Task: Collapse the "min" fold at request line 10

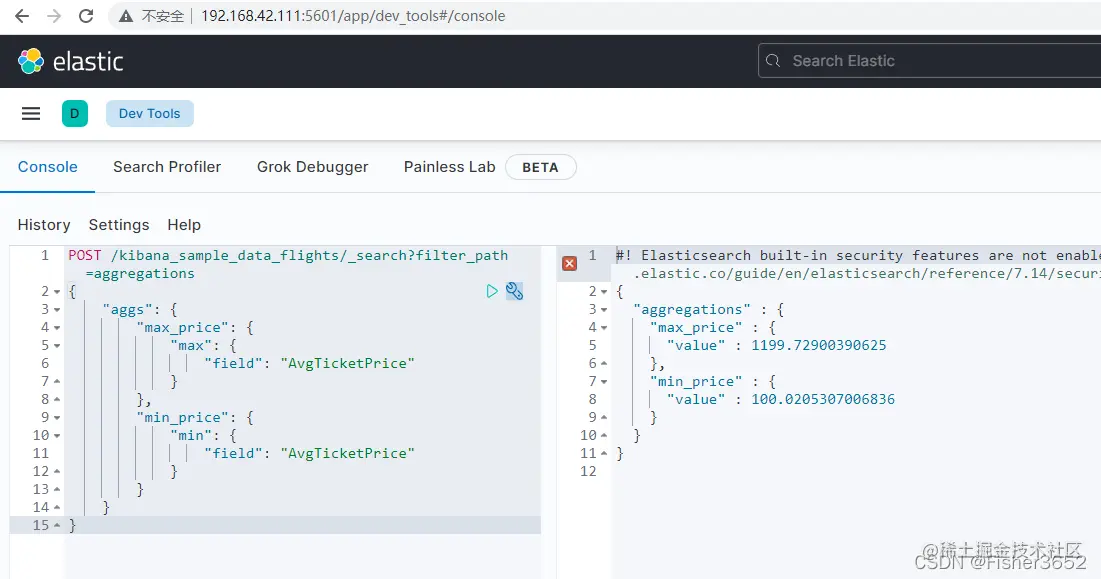Action: point(57,435)
